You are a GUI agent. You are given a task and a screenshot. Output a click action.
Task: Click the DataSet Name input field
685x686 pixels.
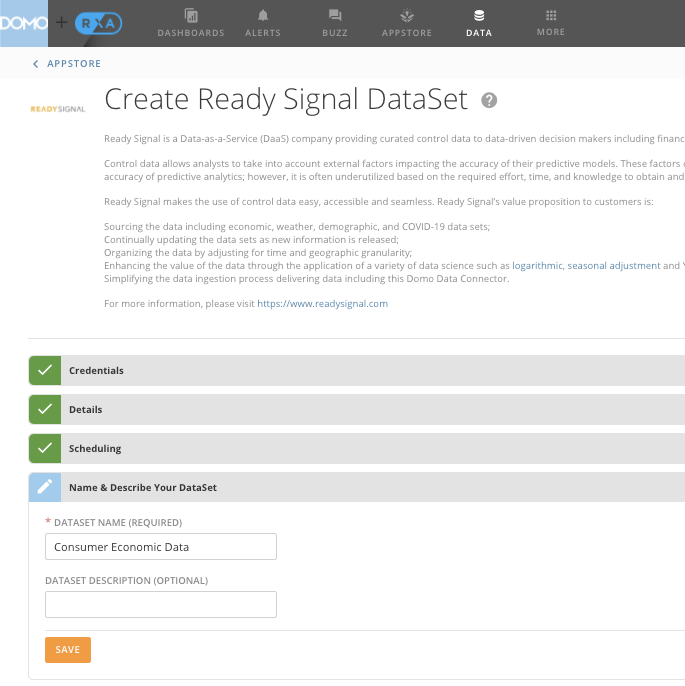pyautogui.click(x=161, y=547)
